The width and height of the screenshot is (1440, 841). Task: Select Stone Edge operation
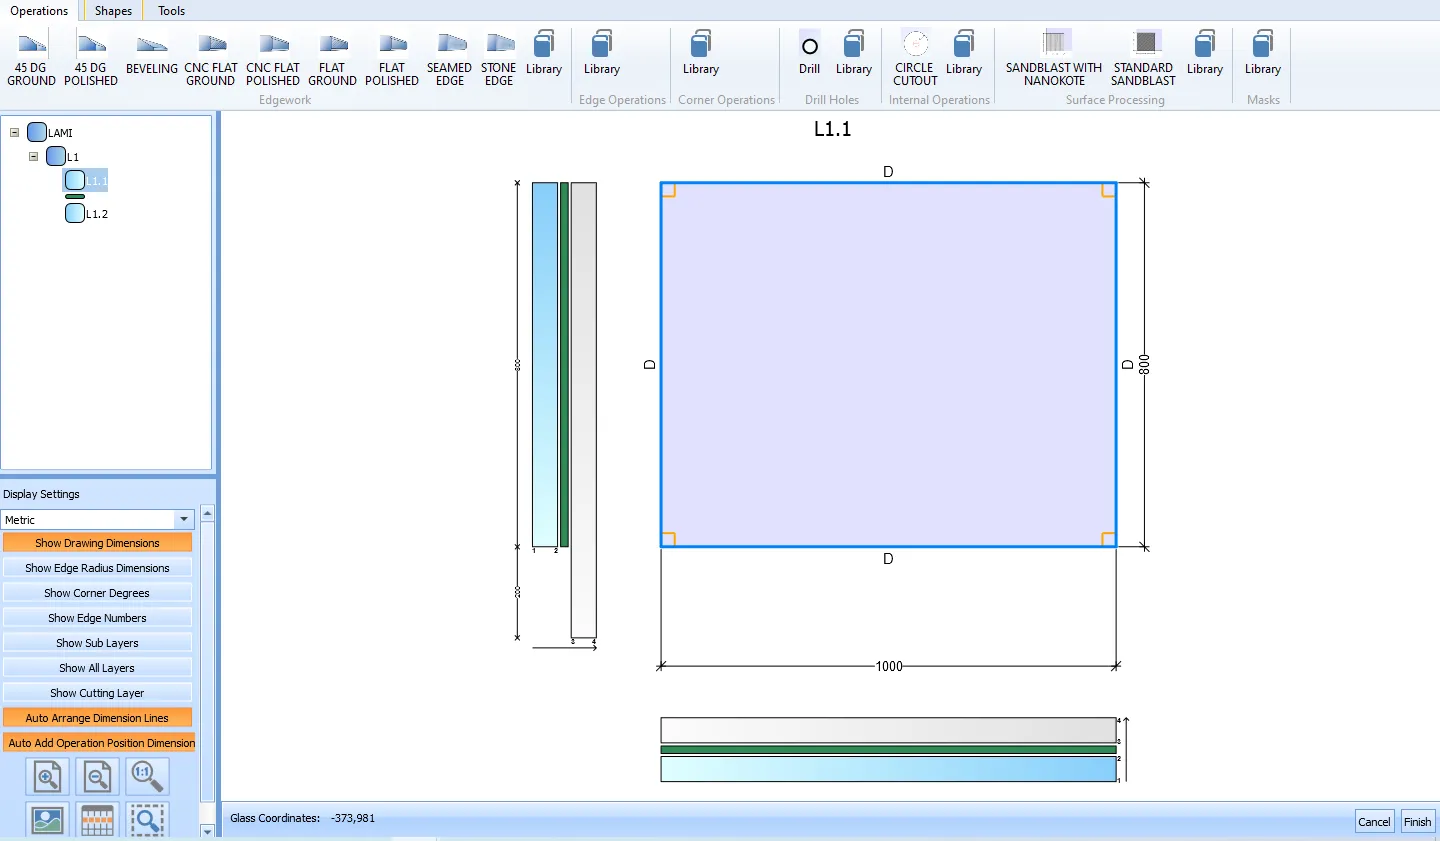pos(499,59)
